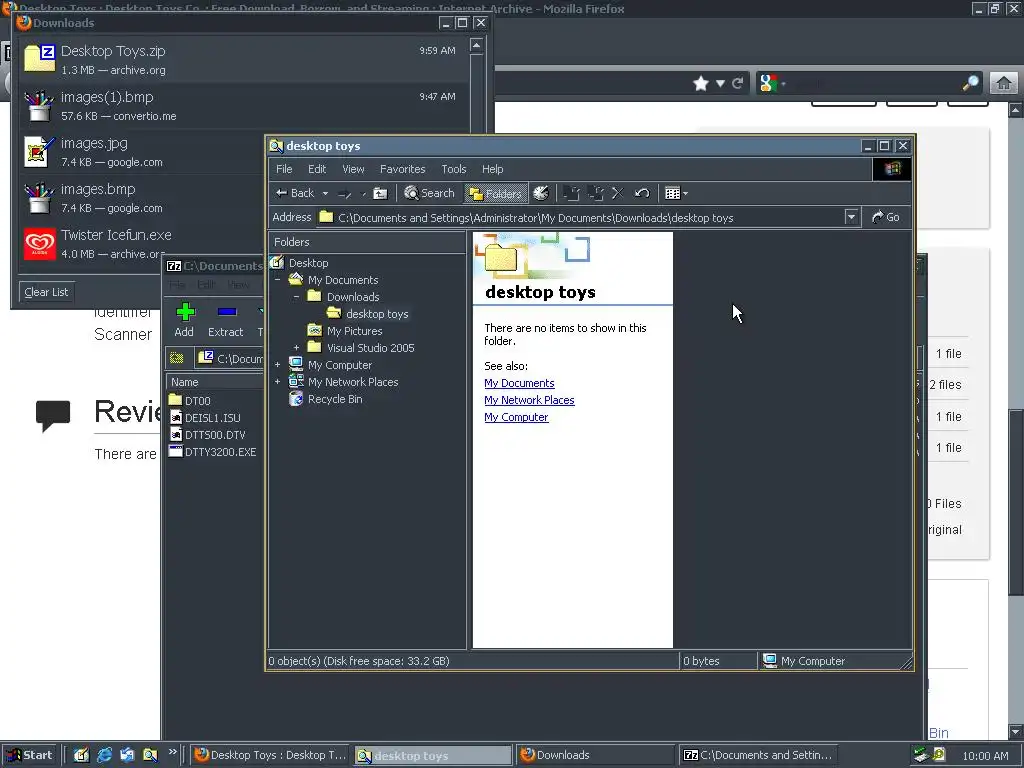Screen dimensions: 1024x768
Task: Click the Firefox Home button
Action: tap(1004, 84)
